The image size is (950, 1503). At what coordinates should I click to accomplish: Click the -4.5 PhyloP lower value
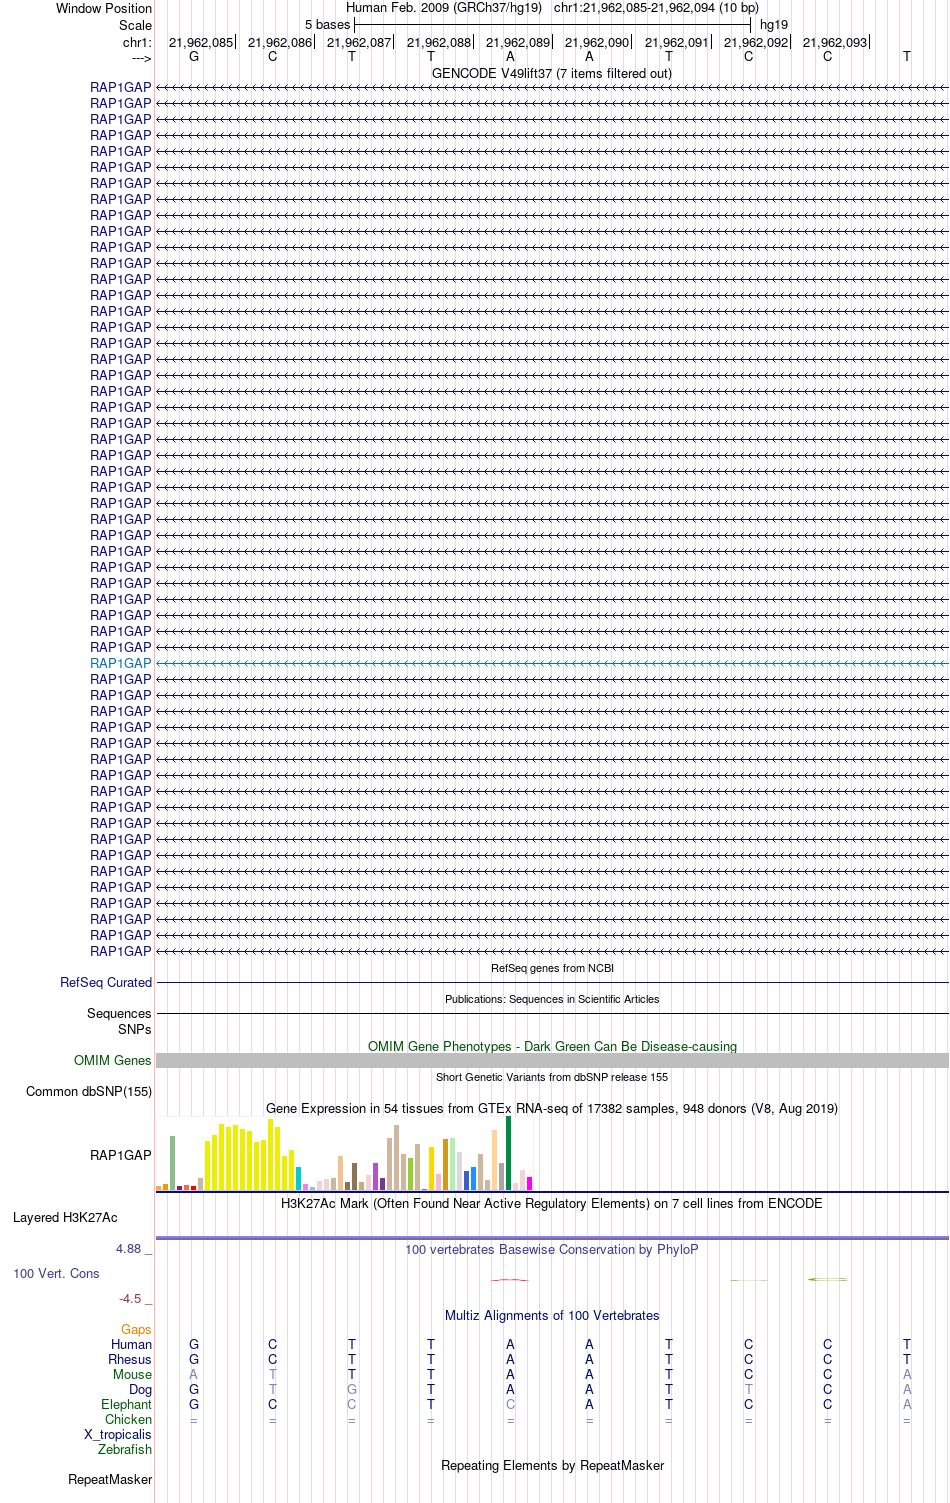(x=130, y=1299)
